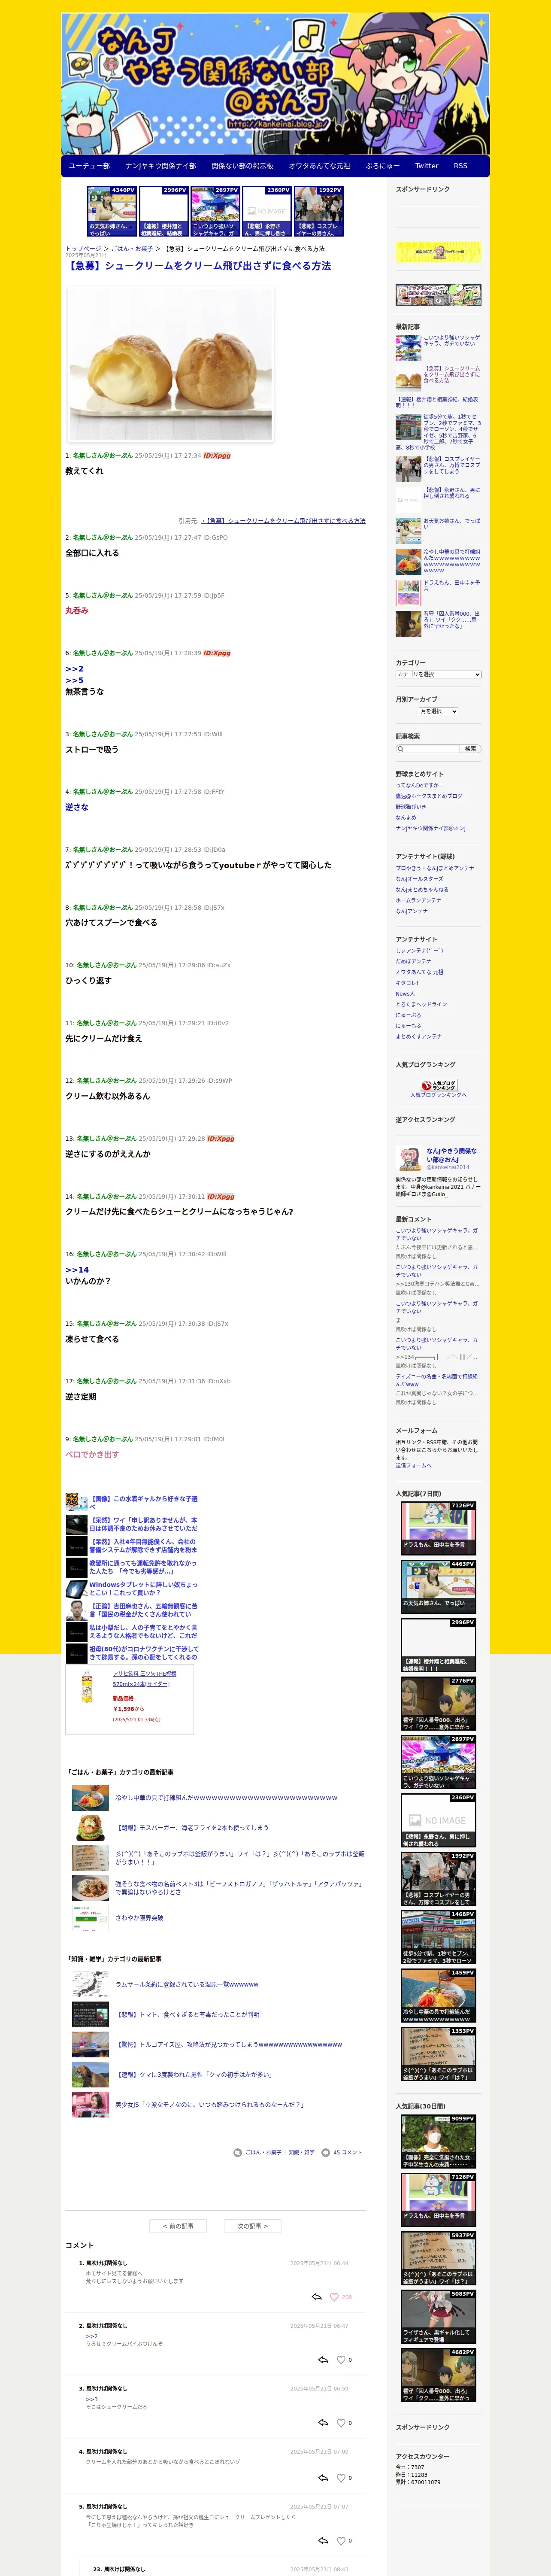This screenshot has height=2576, width=551.
Task: Open 人気ブログランキングへ text link
Action: (x=438, y=1095)
